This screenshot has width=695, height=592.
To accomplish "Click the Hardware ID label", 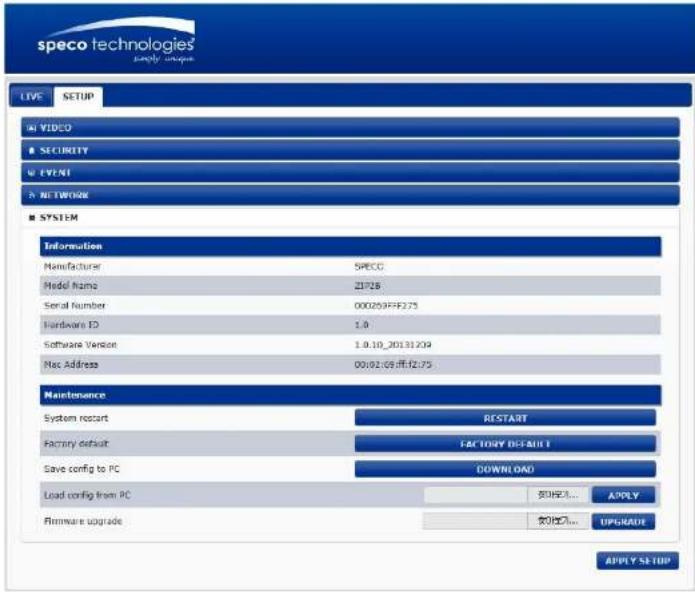I will point(71,325).
